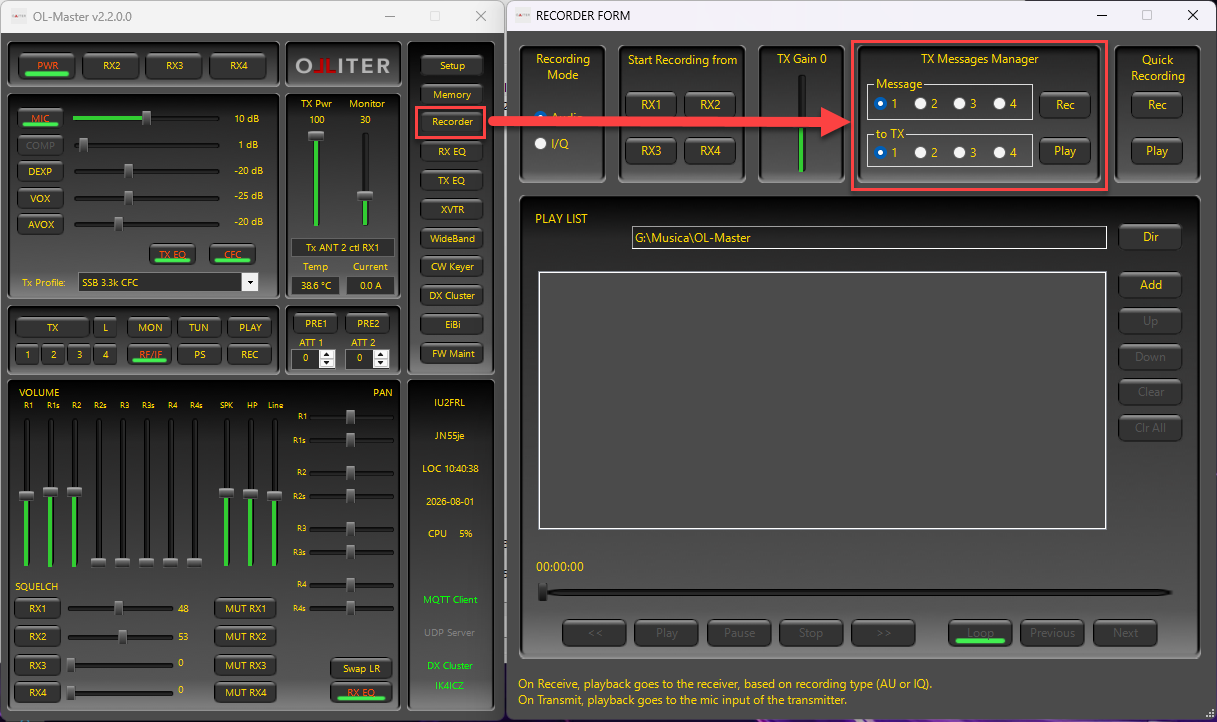This screenshot has height=722, width=1217.
Task: Mute receiver with MUT RX2
Action: pyautogui.click(x=245, y=637)
